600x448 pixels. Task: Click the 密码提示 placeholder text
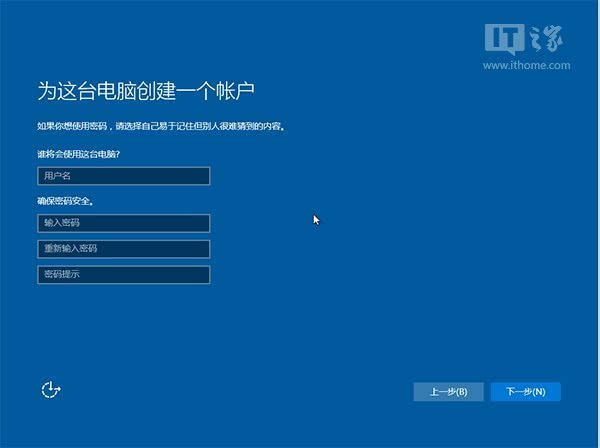click(x=61, y=274)
